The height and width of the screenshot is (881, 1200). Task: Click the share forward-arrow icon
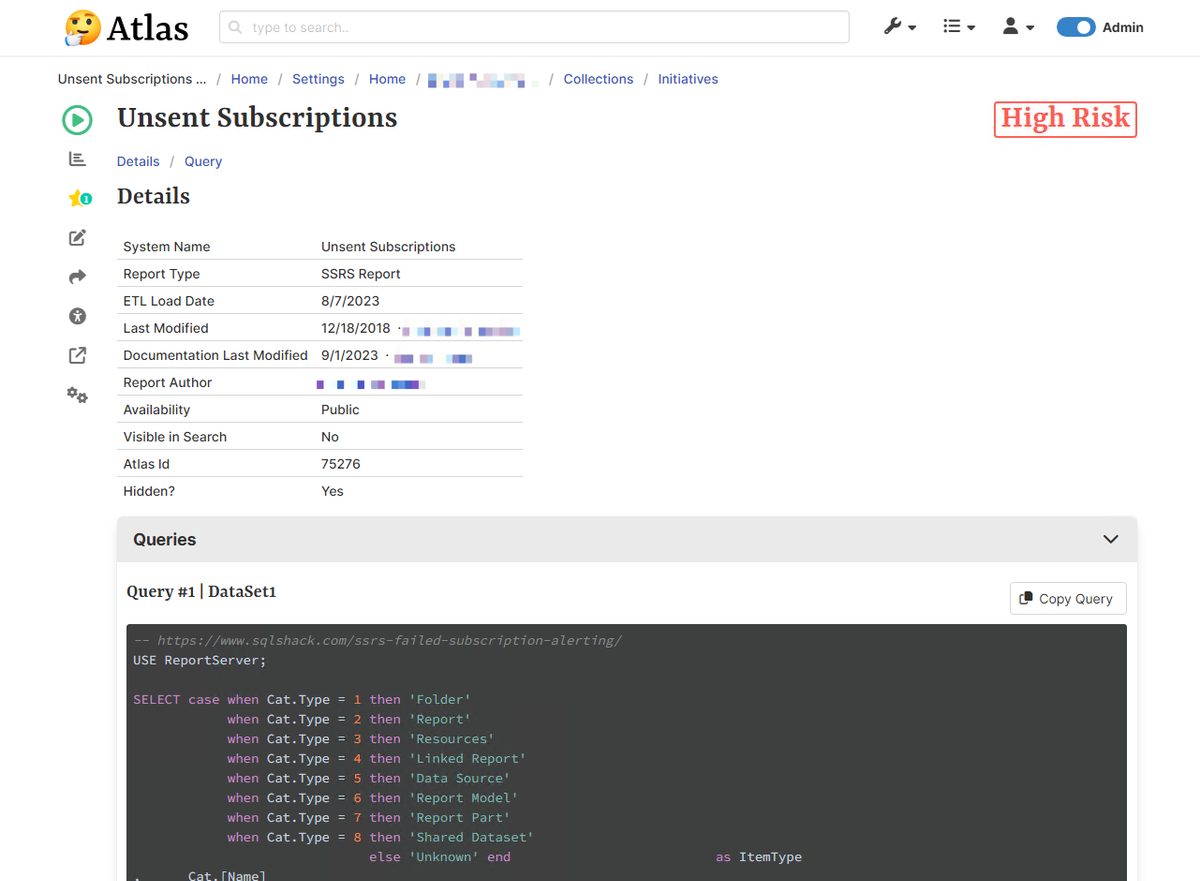[x=77, y=276]
